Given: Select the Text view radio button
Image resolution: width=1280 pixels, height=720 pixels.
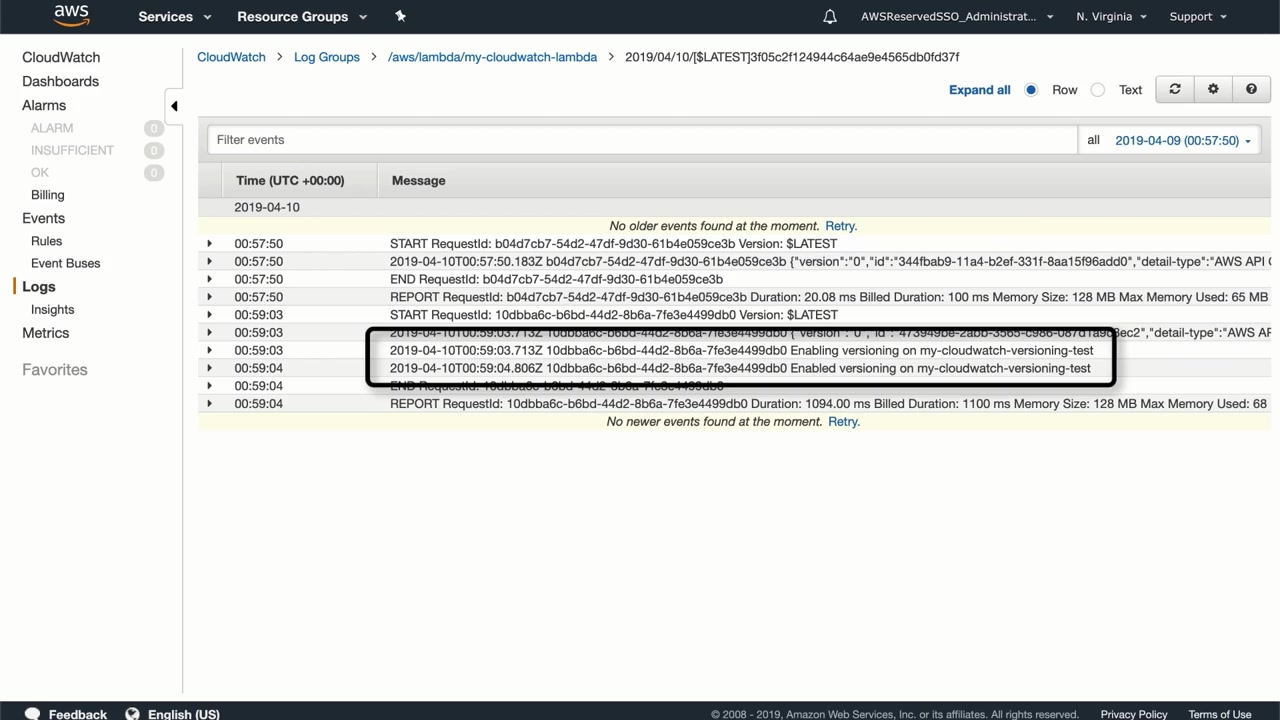Looking at the screenshot, I should pyautogui.click(x=1098, y=90).
